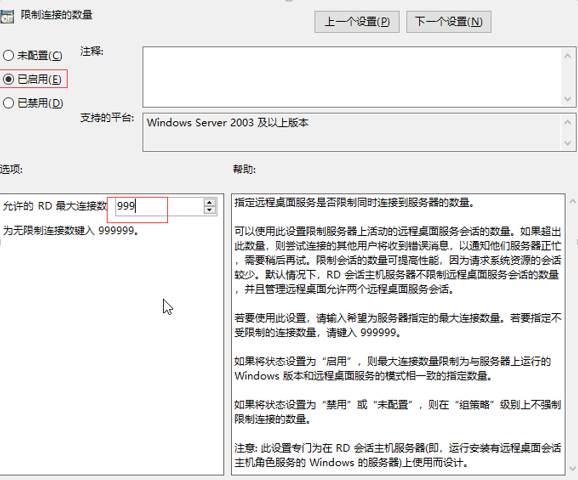
Task: Click the help note beginning '注意: 此设置专门为'
Action: [398, 455]
